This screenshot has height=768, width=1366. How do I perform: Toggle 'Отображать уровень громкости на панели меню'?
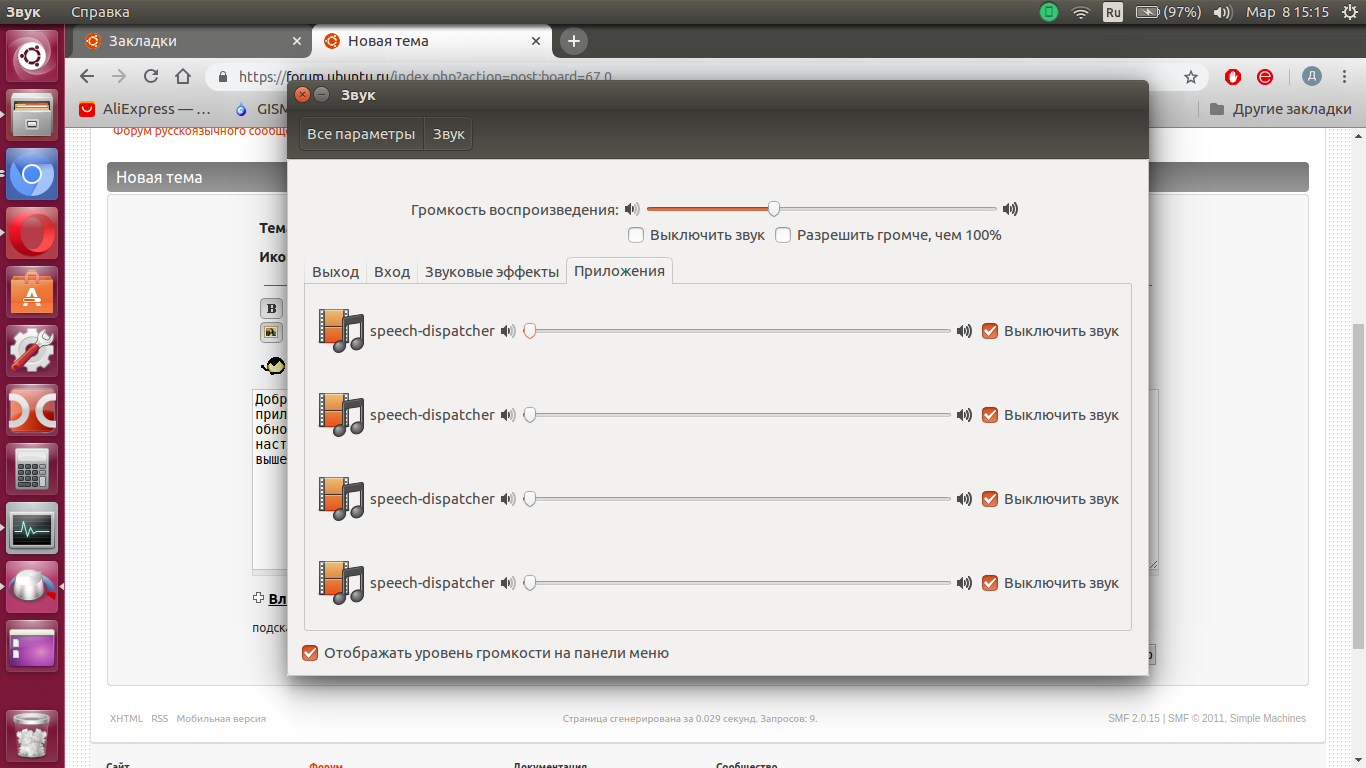(x=485, y=653)
